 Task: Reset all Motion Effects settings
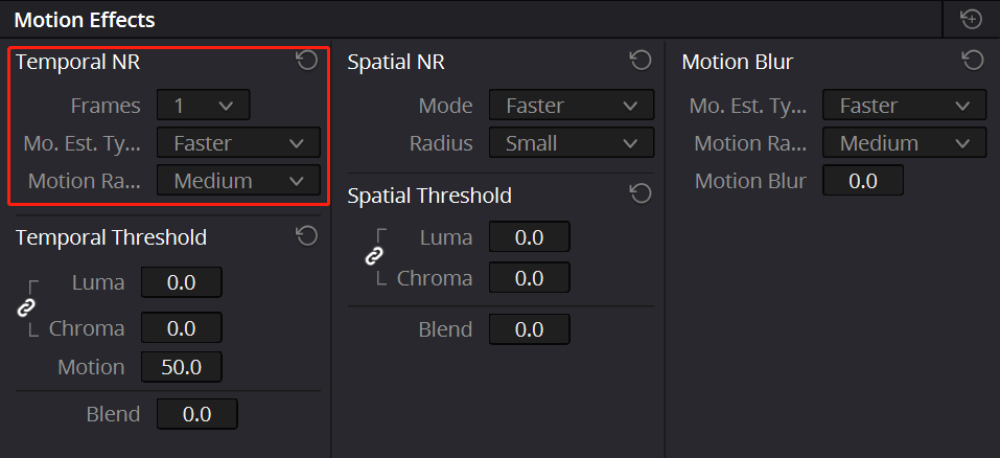[x=970, y=19]
